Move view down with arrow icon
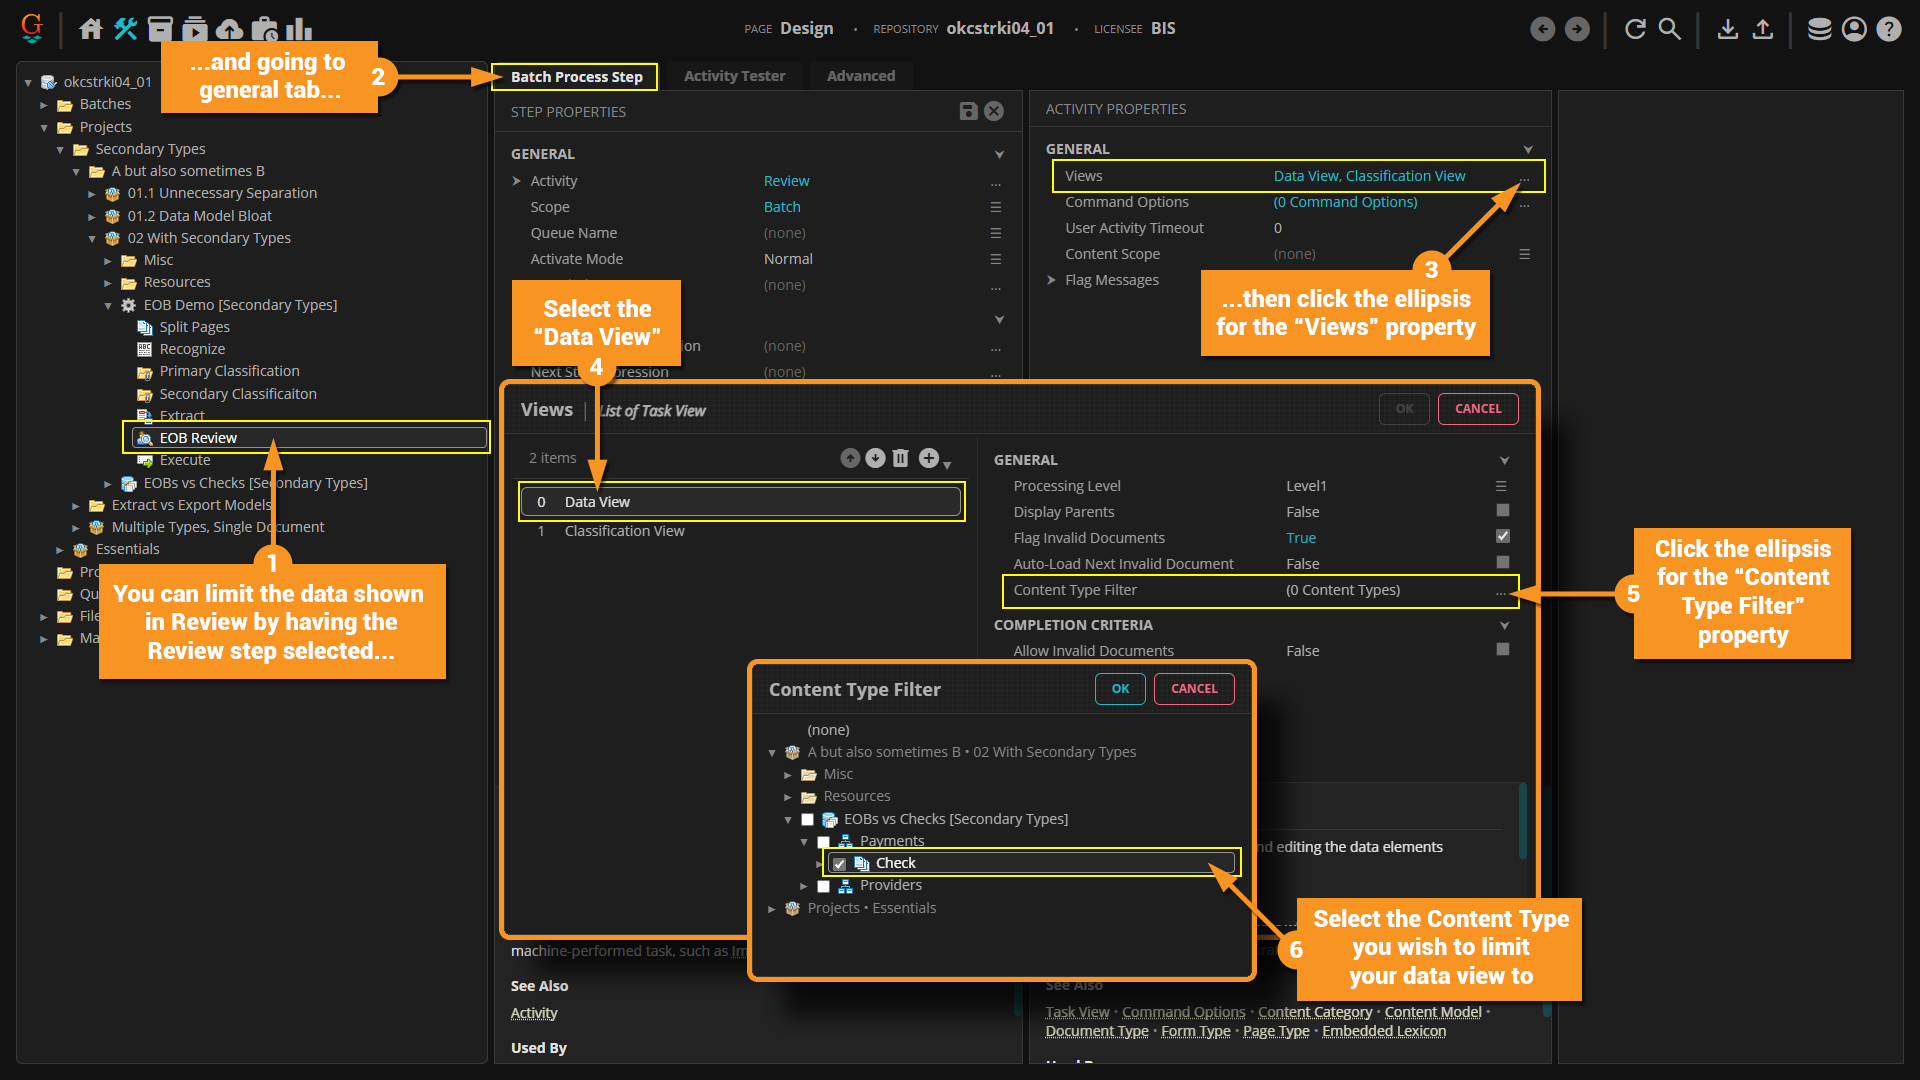Image resolution: width=1920 pixels, height=1080 pixels. pyautogui.click(x=875, y=458)
